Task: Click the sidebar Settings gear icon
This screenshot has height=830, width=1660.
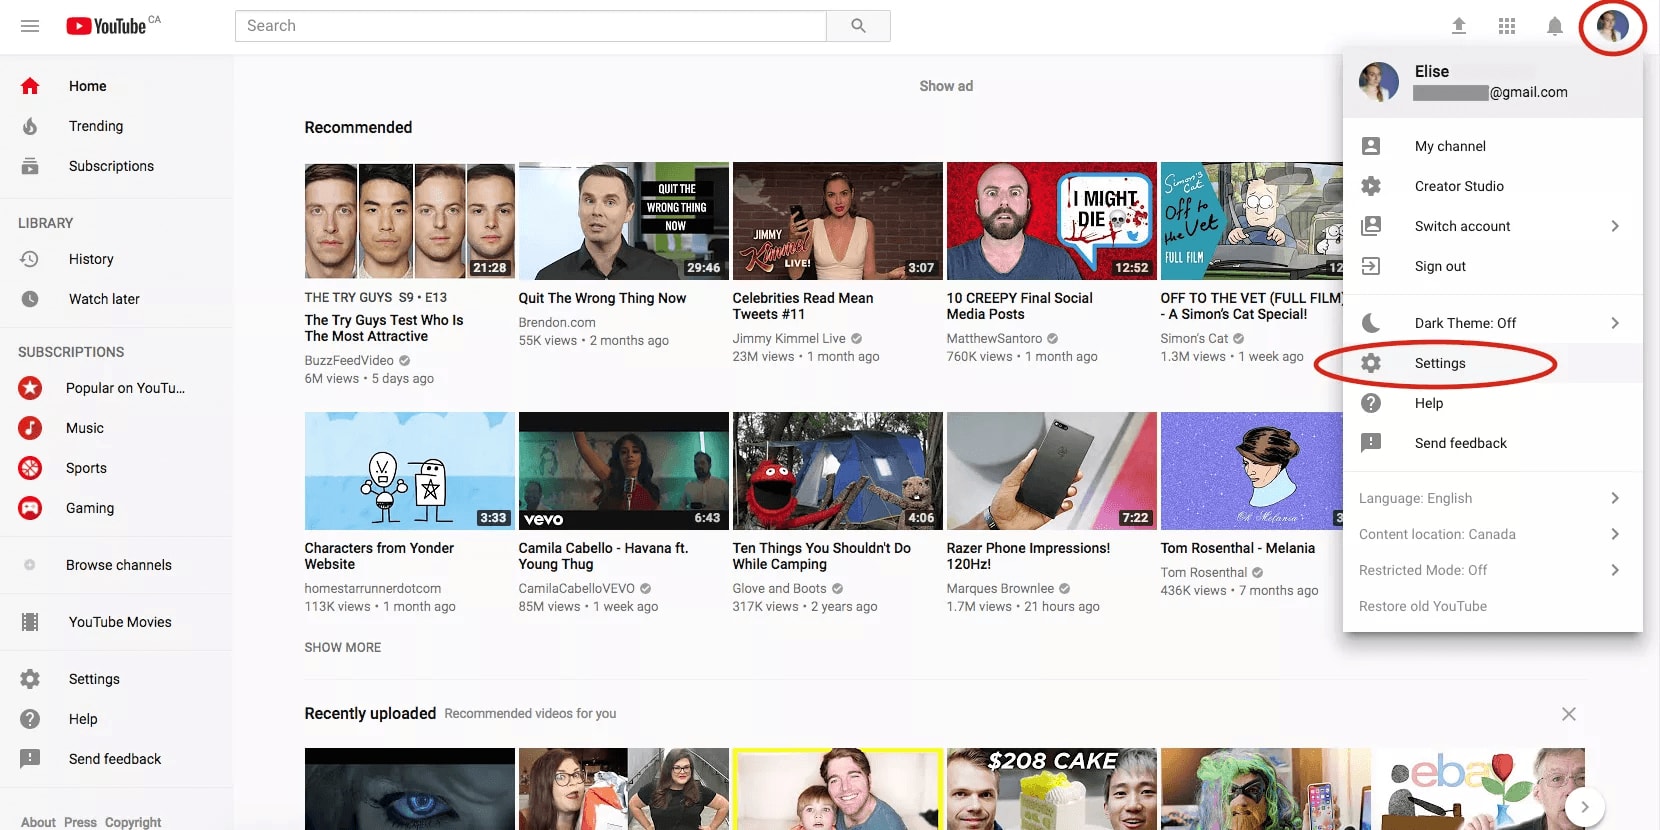Action: pyautogui.click(x=30, y=679)
